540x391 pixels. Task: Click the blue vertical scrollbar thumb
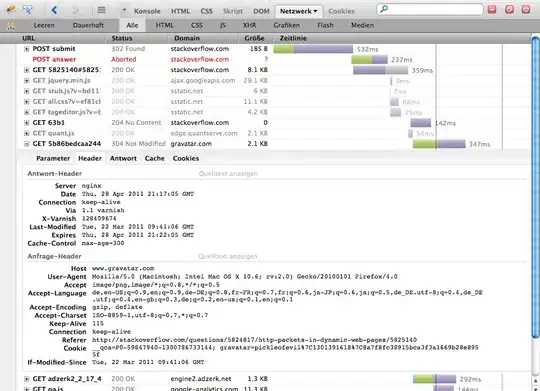click(x=535, y=187)
